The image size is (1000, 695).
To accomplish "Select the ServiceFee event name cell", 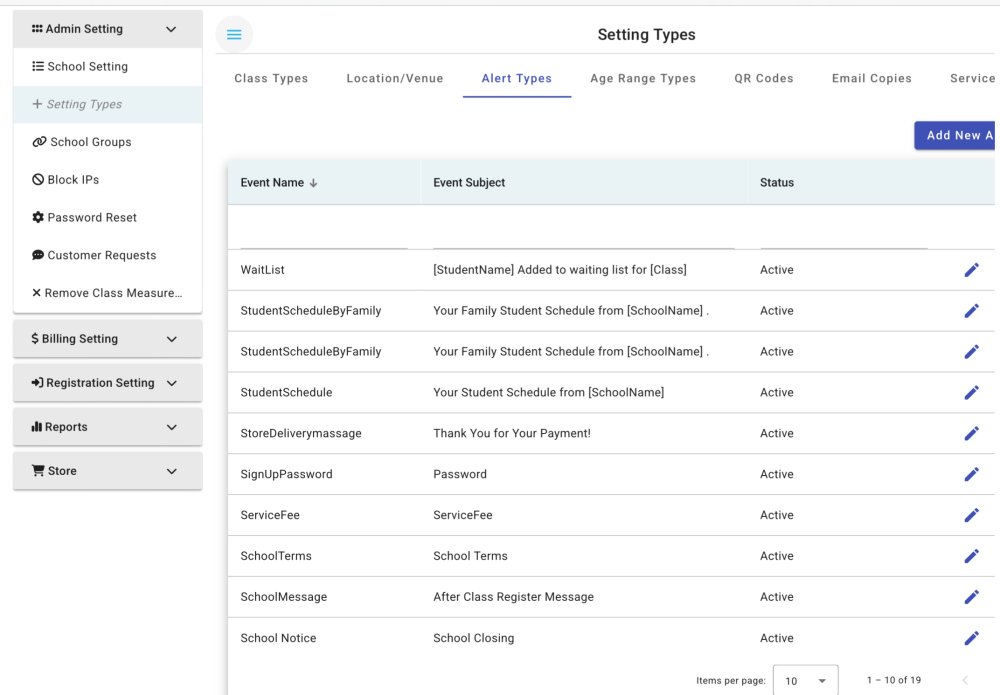I will click(270, 515).
